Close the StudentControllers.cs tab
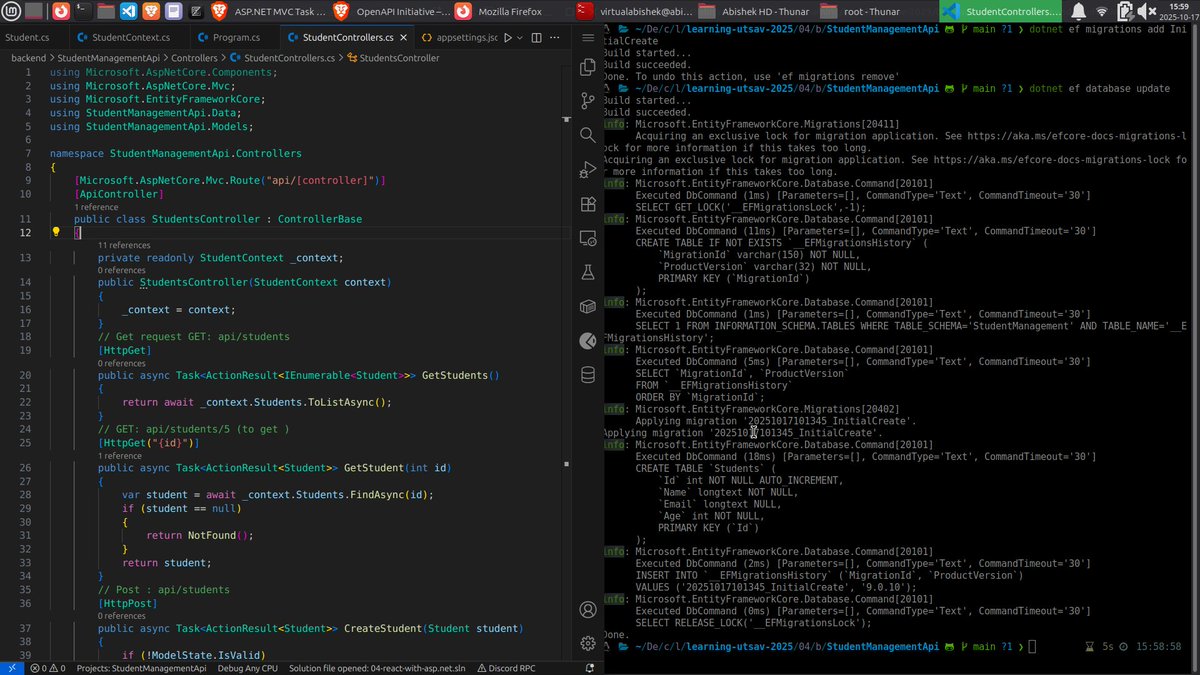The width and height of the screenshot is (1200, 675). coord(403,38)
